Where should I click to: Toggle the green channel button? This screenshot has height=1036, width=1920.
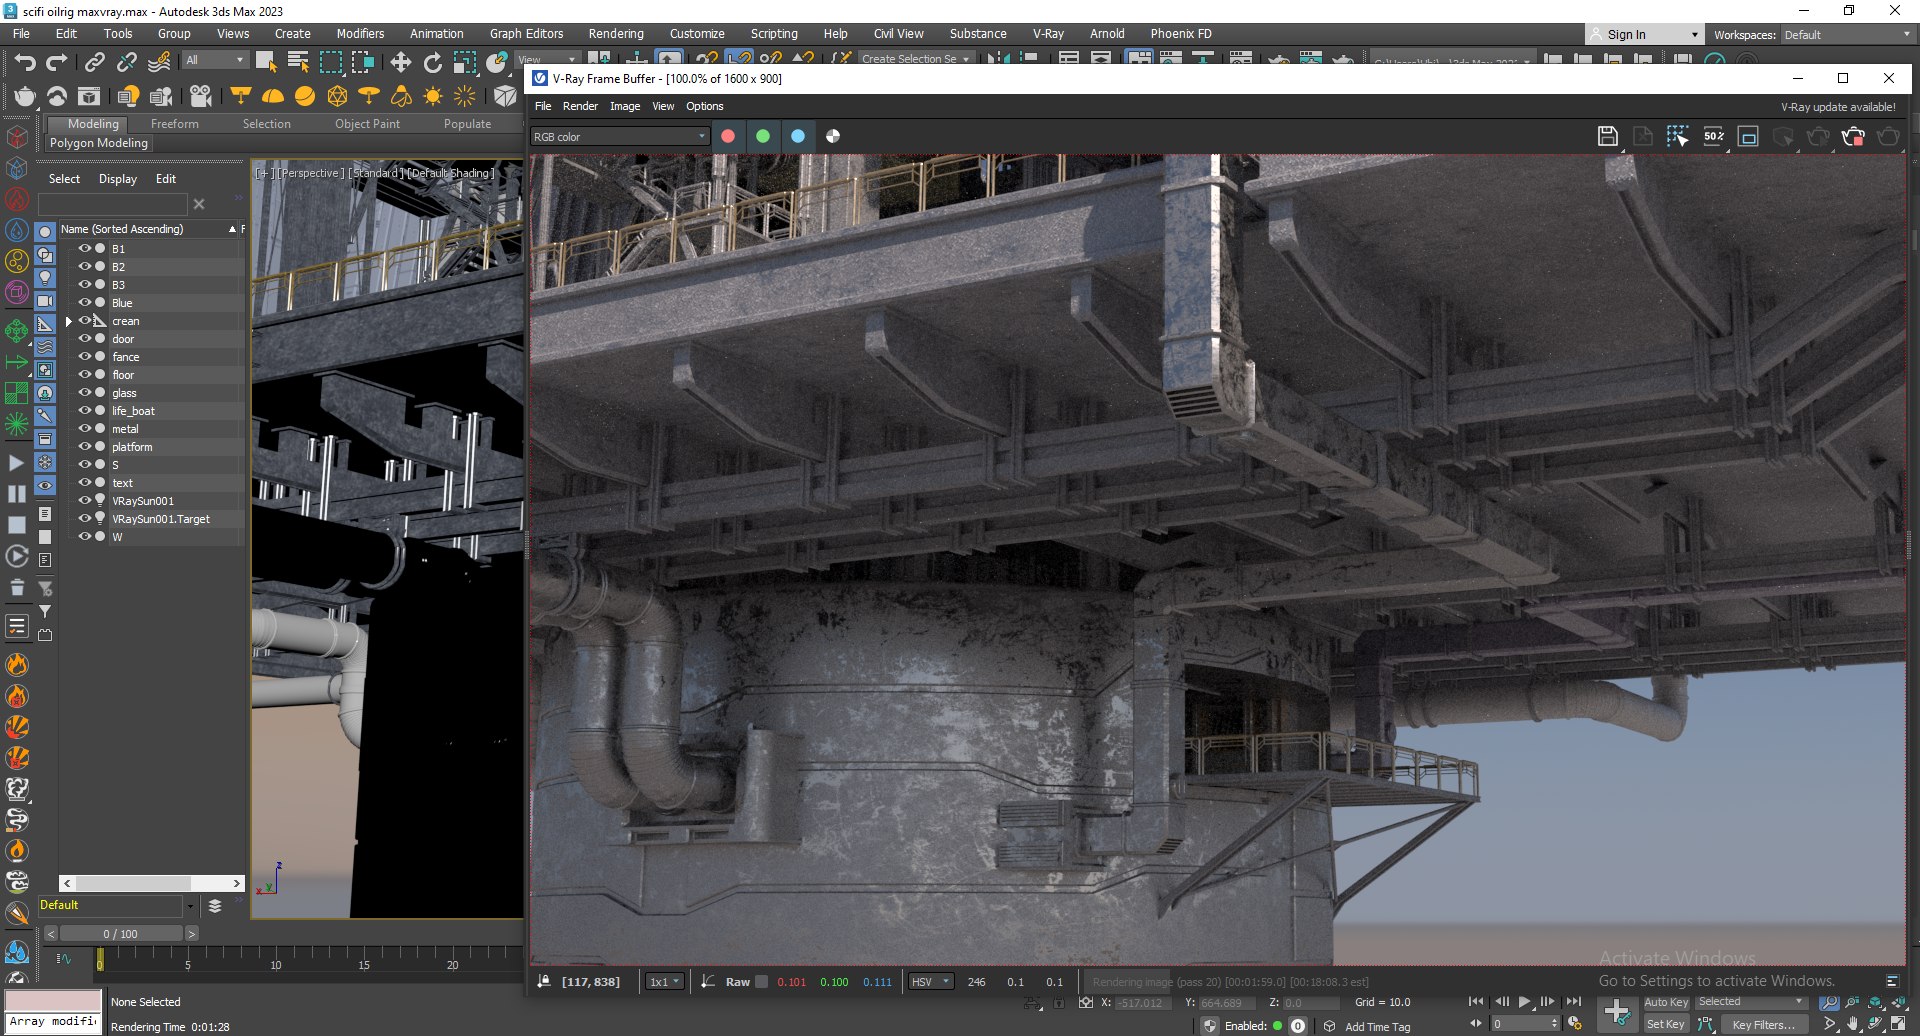(763, 136)
